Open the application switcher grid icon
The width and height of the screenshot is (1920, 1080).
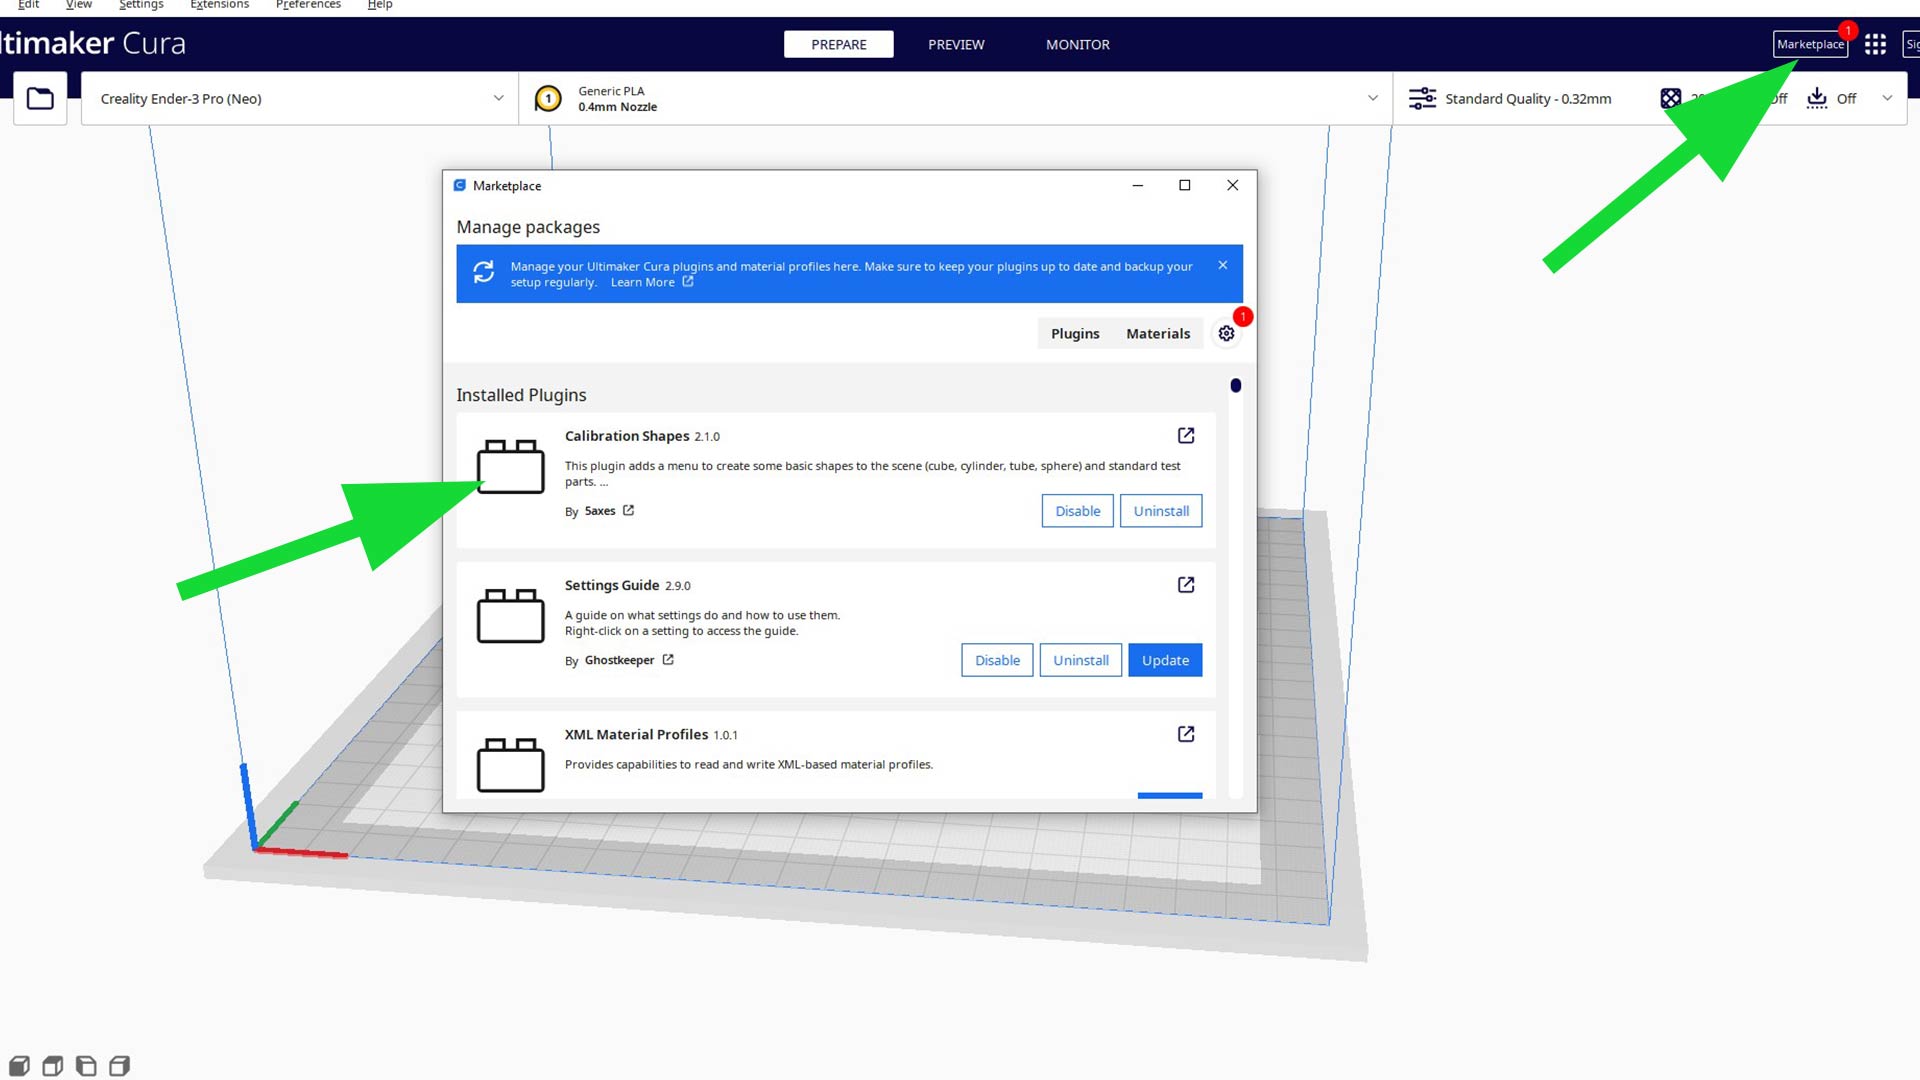[x=1875, y=44]
